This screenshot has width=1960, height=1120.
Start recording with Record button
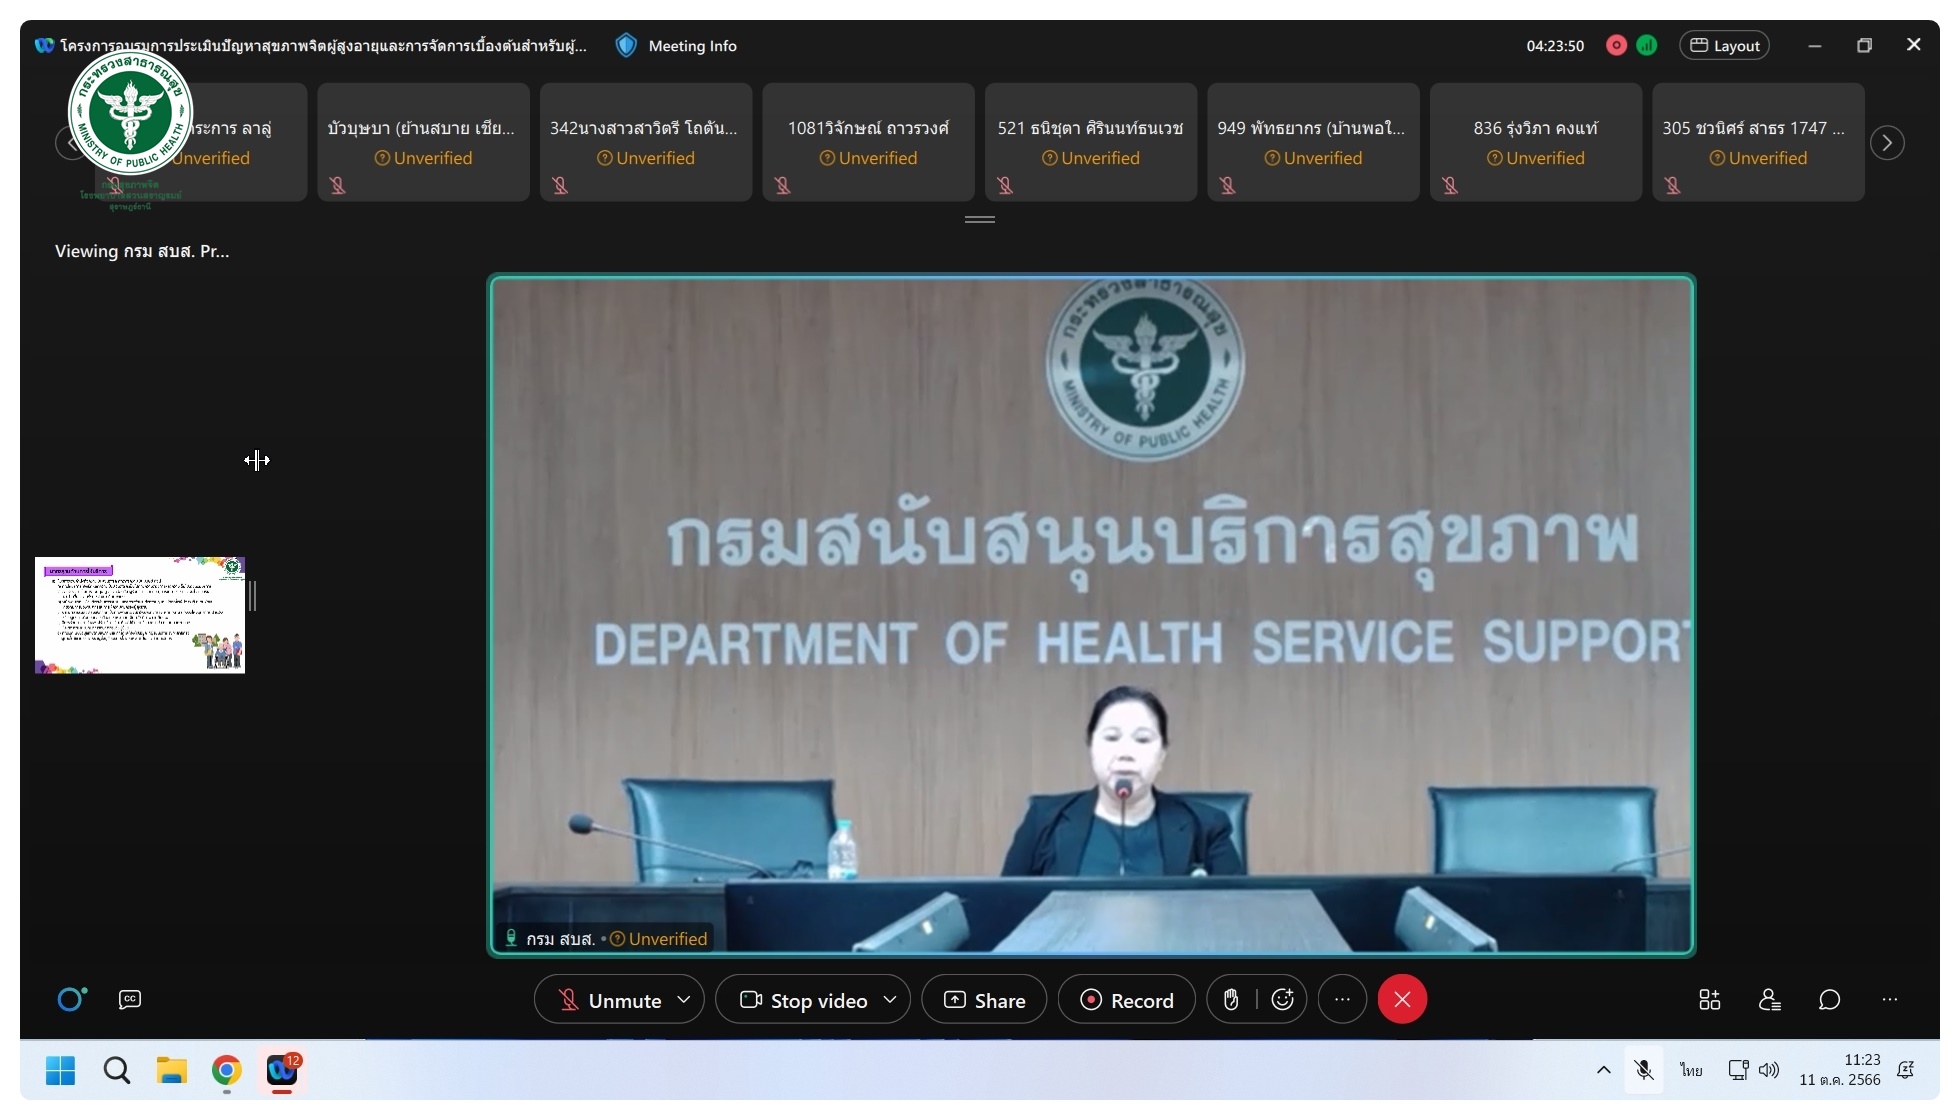[1126, 1000]
